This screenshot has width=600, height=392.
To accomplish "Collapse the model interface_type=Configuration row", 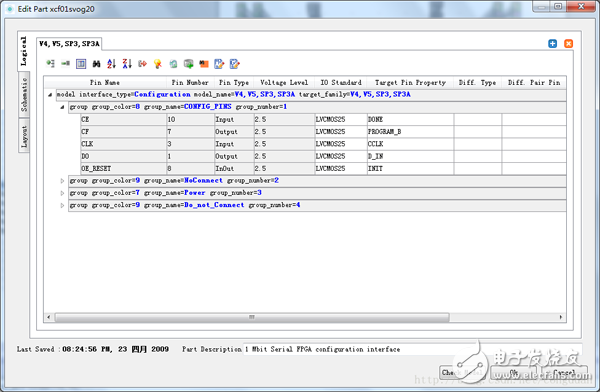I will [x=50, y=95].
